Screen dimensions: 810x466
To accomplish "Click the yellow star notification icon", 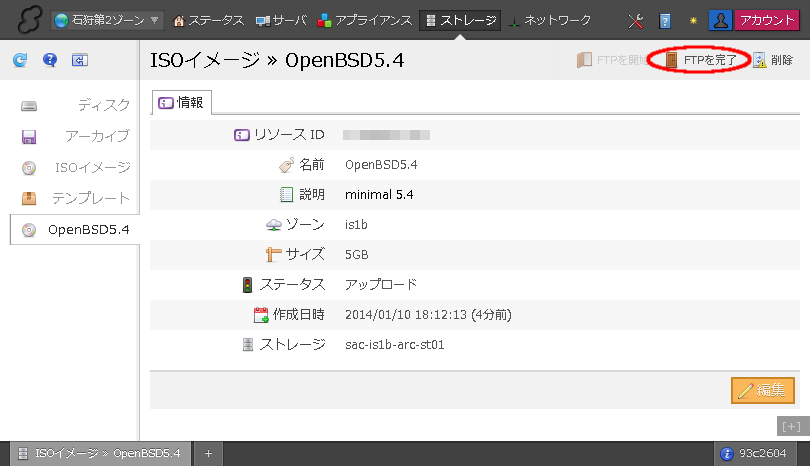I will pos(693,20).
